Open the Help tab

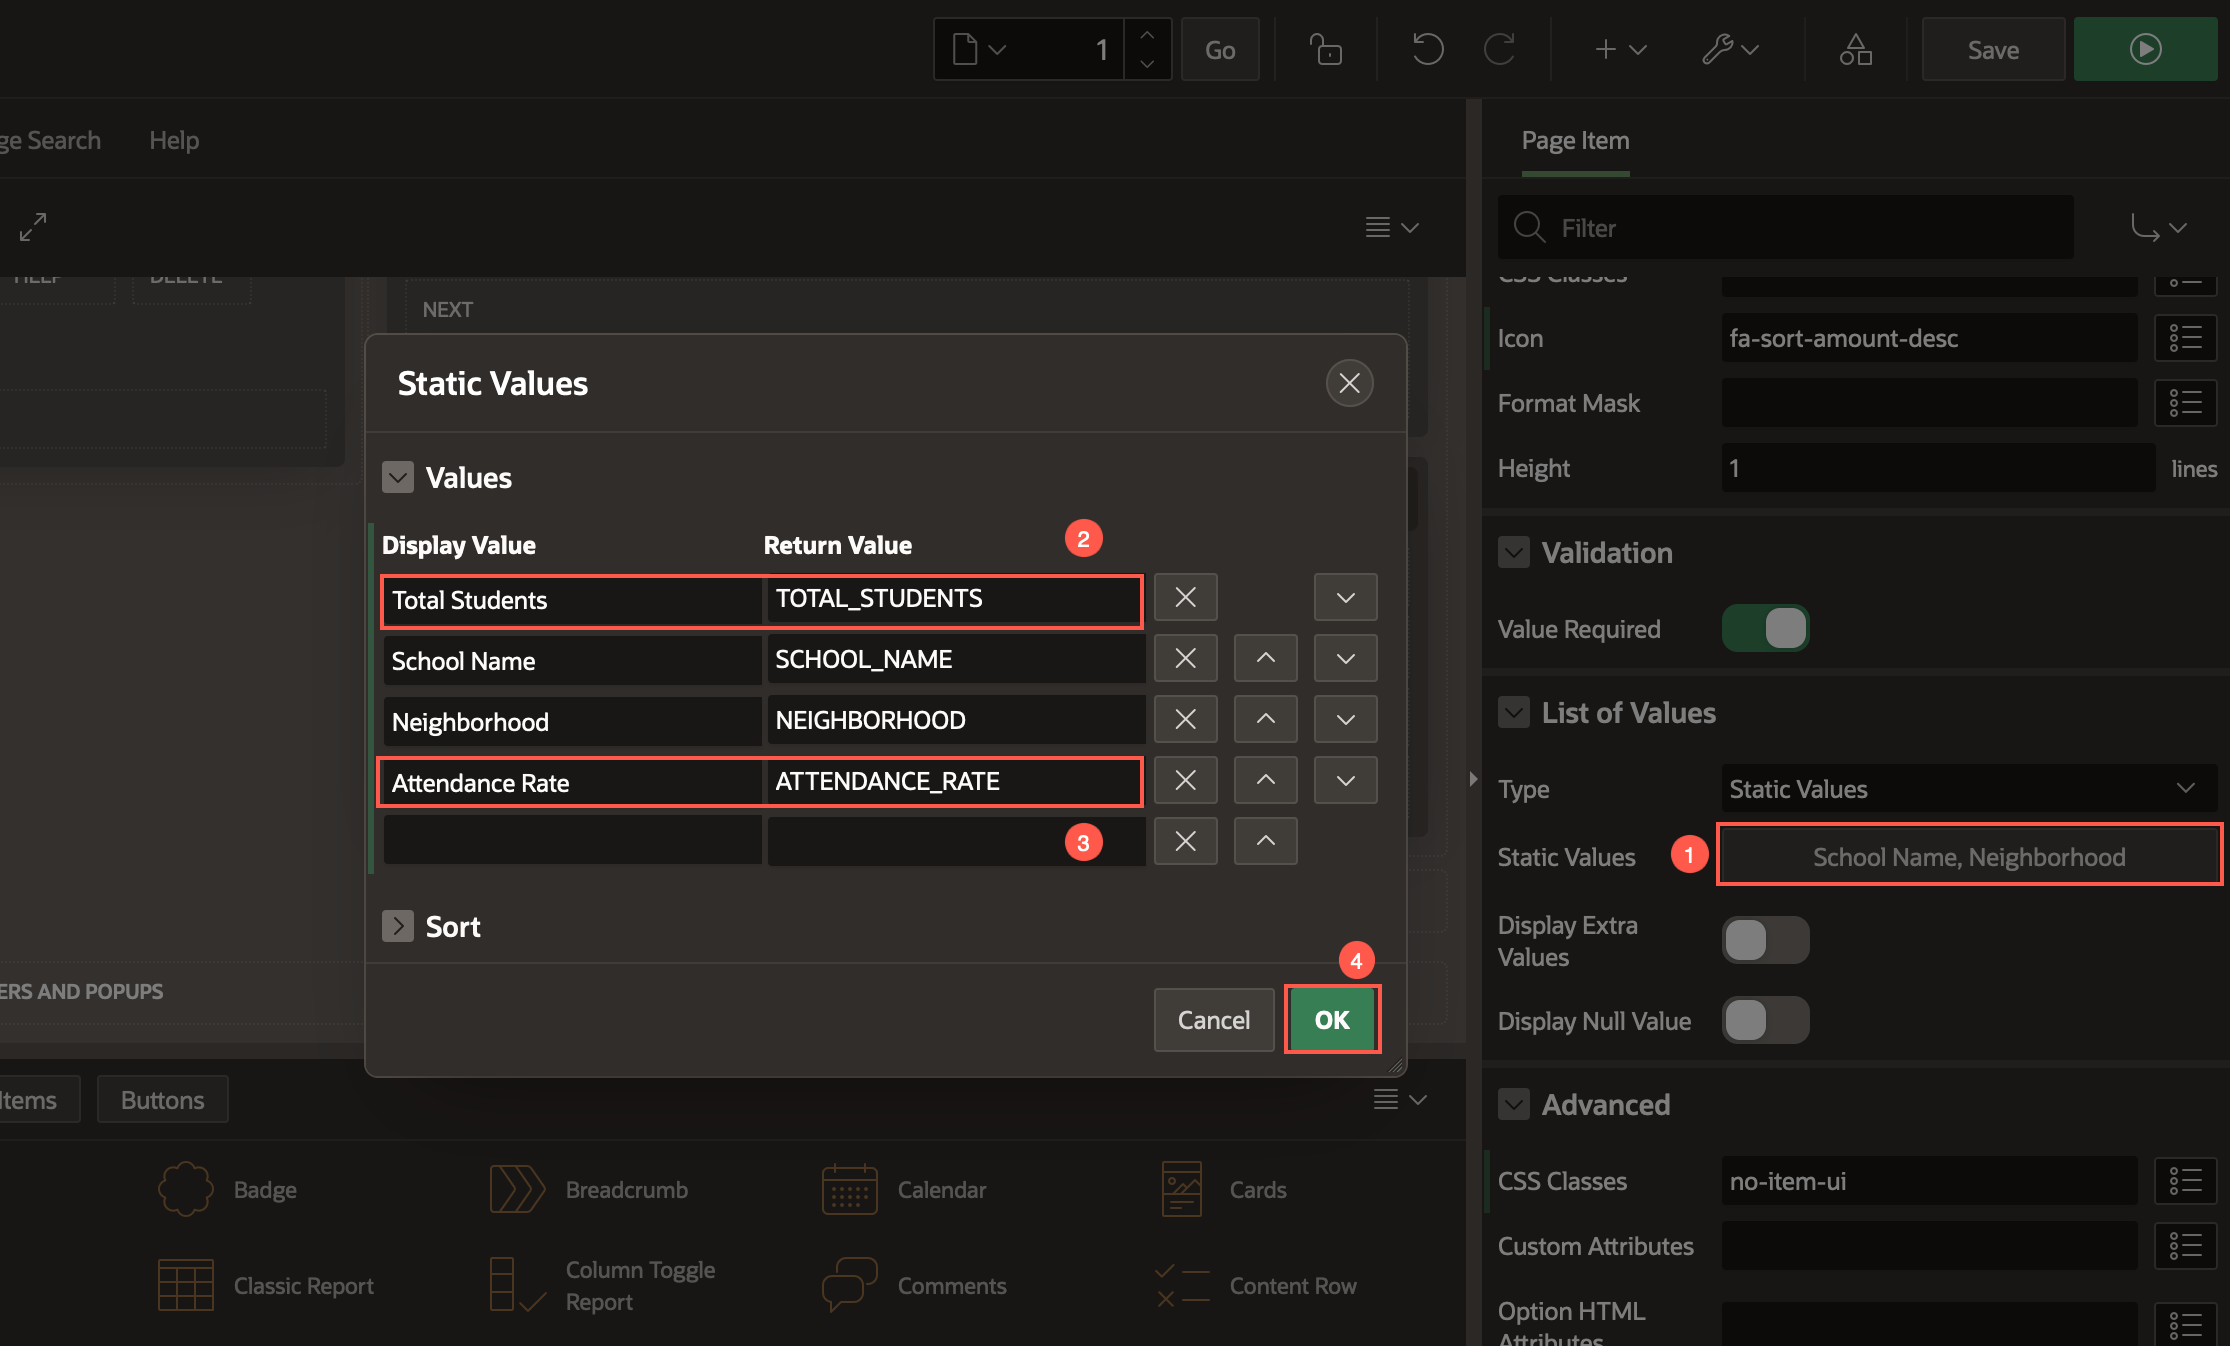point(174,141)
